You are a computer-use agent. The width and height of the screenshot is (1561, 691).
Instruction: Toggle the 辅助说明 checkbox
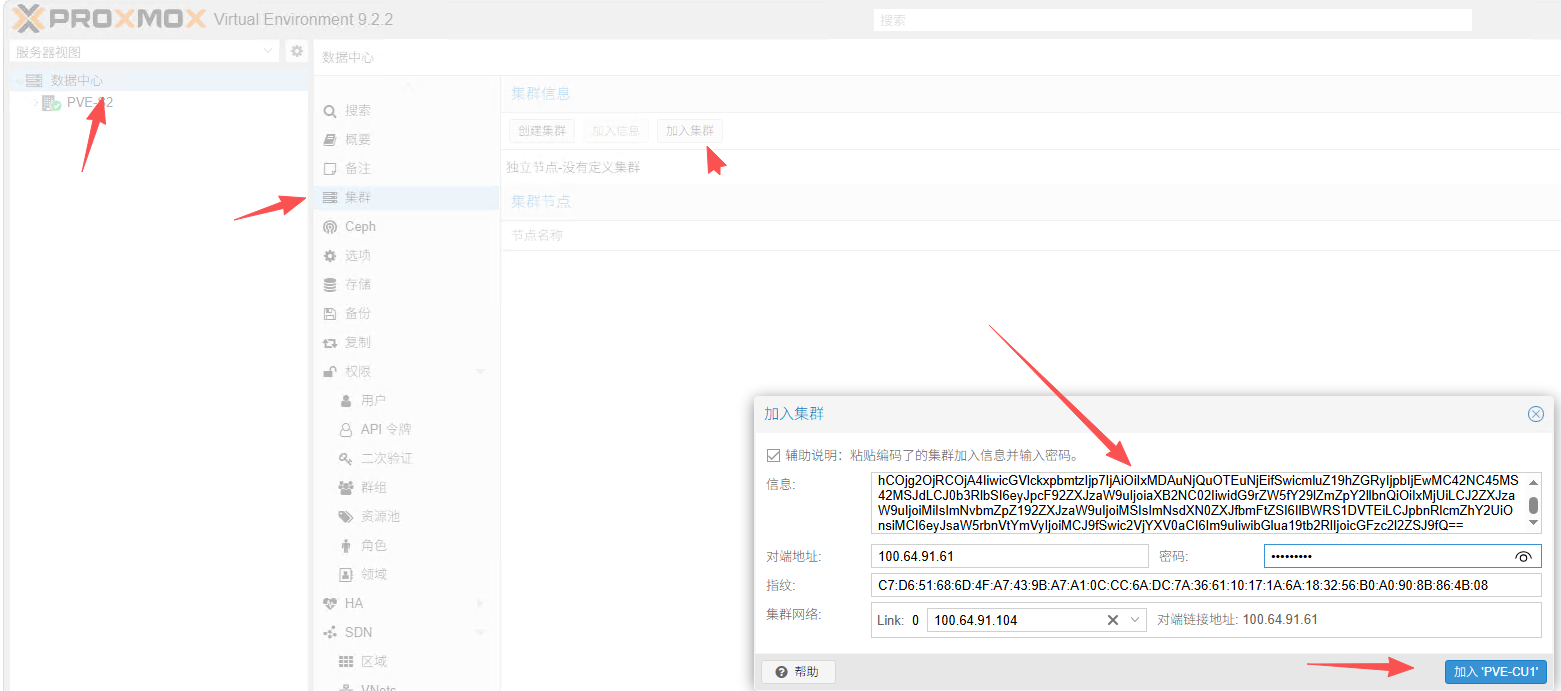coord(772,455)
